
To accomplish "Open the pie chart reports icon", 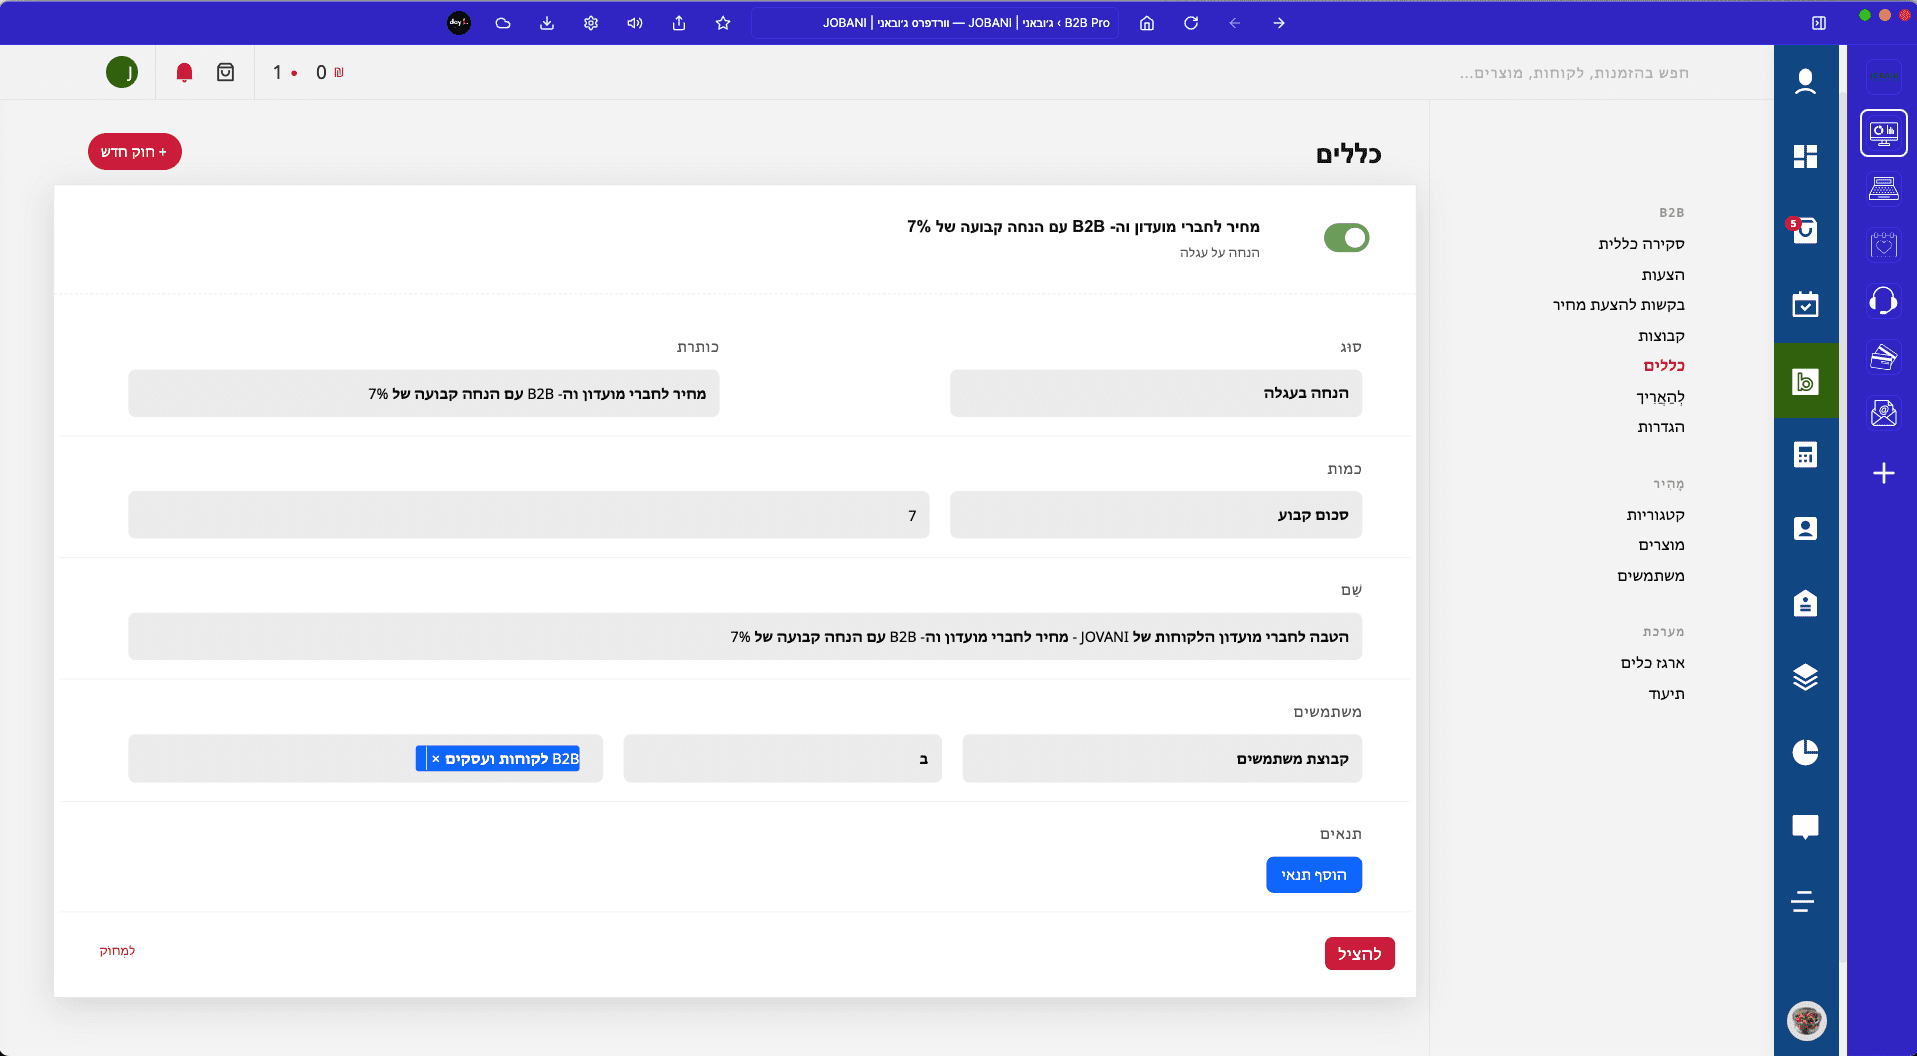I will click(x=1805, y=752).
